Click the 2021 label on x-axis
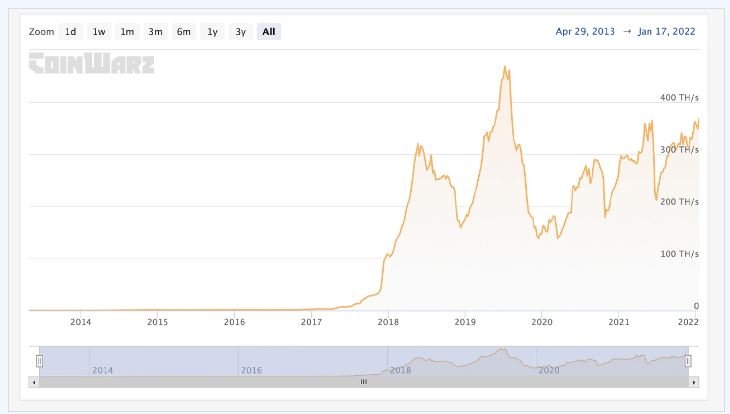730x414 pixels. [619, 322]
